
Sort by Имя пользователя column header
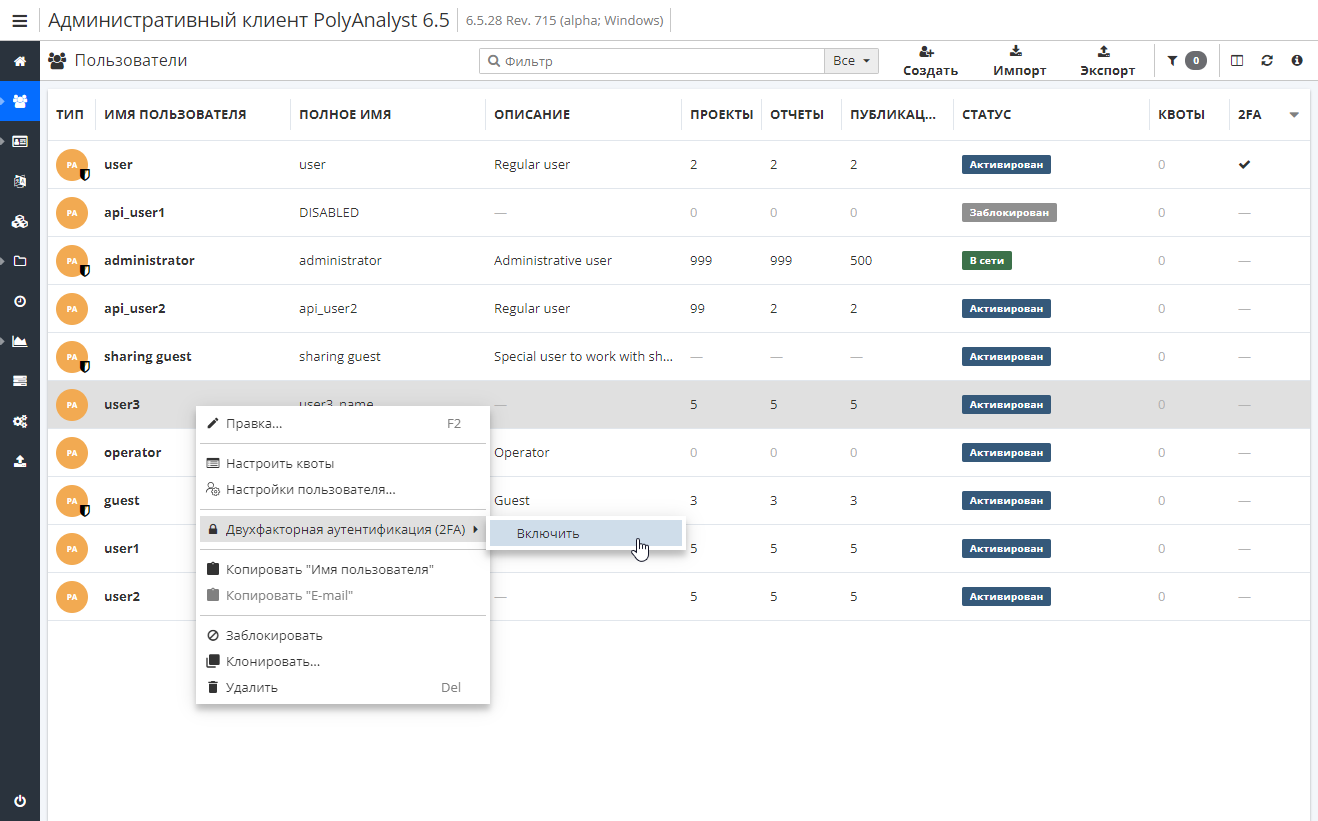pyautogui.click(x=175, y=115)
